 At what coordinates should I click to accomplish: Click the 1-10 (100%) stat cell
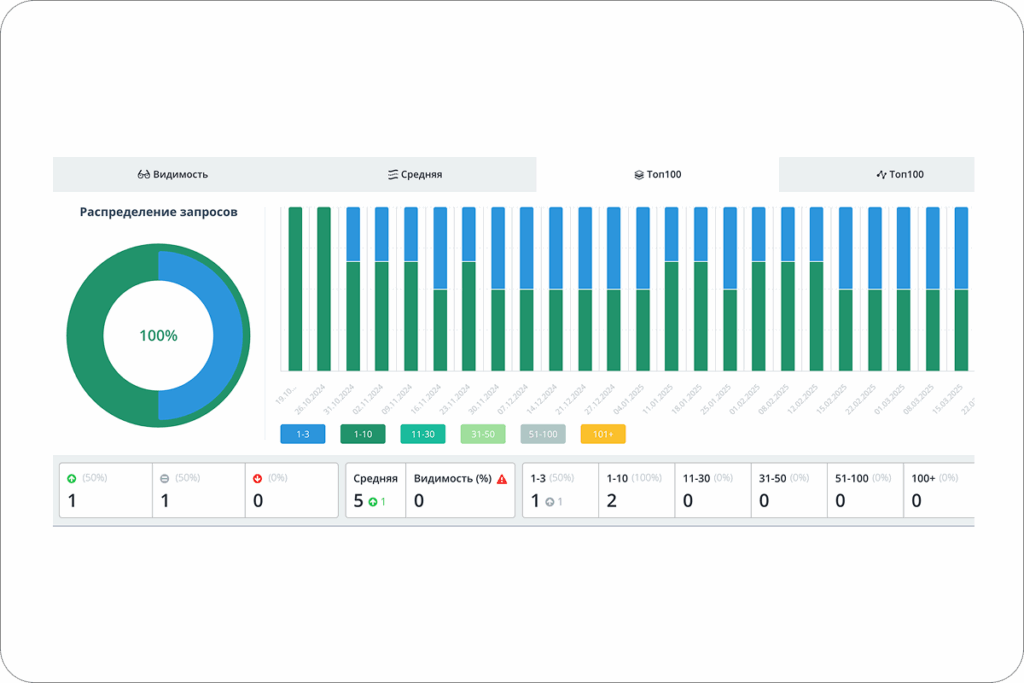pyautogui.click(x=637, y=490)
